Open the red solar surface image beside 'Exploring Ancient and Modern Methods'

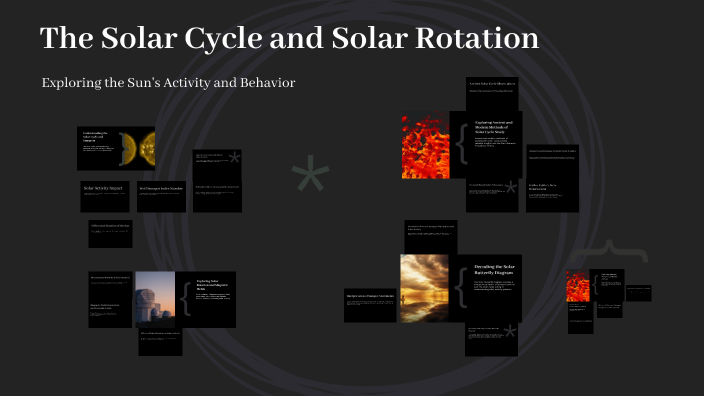tap(426, 145)
